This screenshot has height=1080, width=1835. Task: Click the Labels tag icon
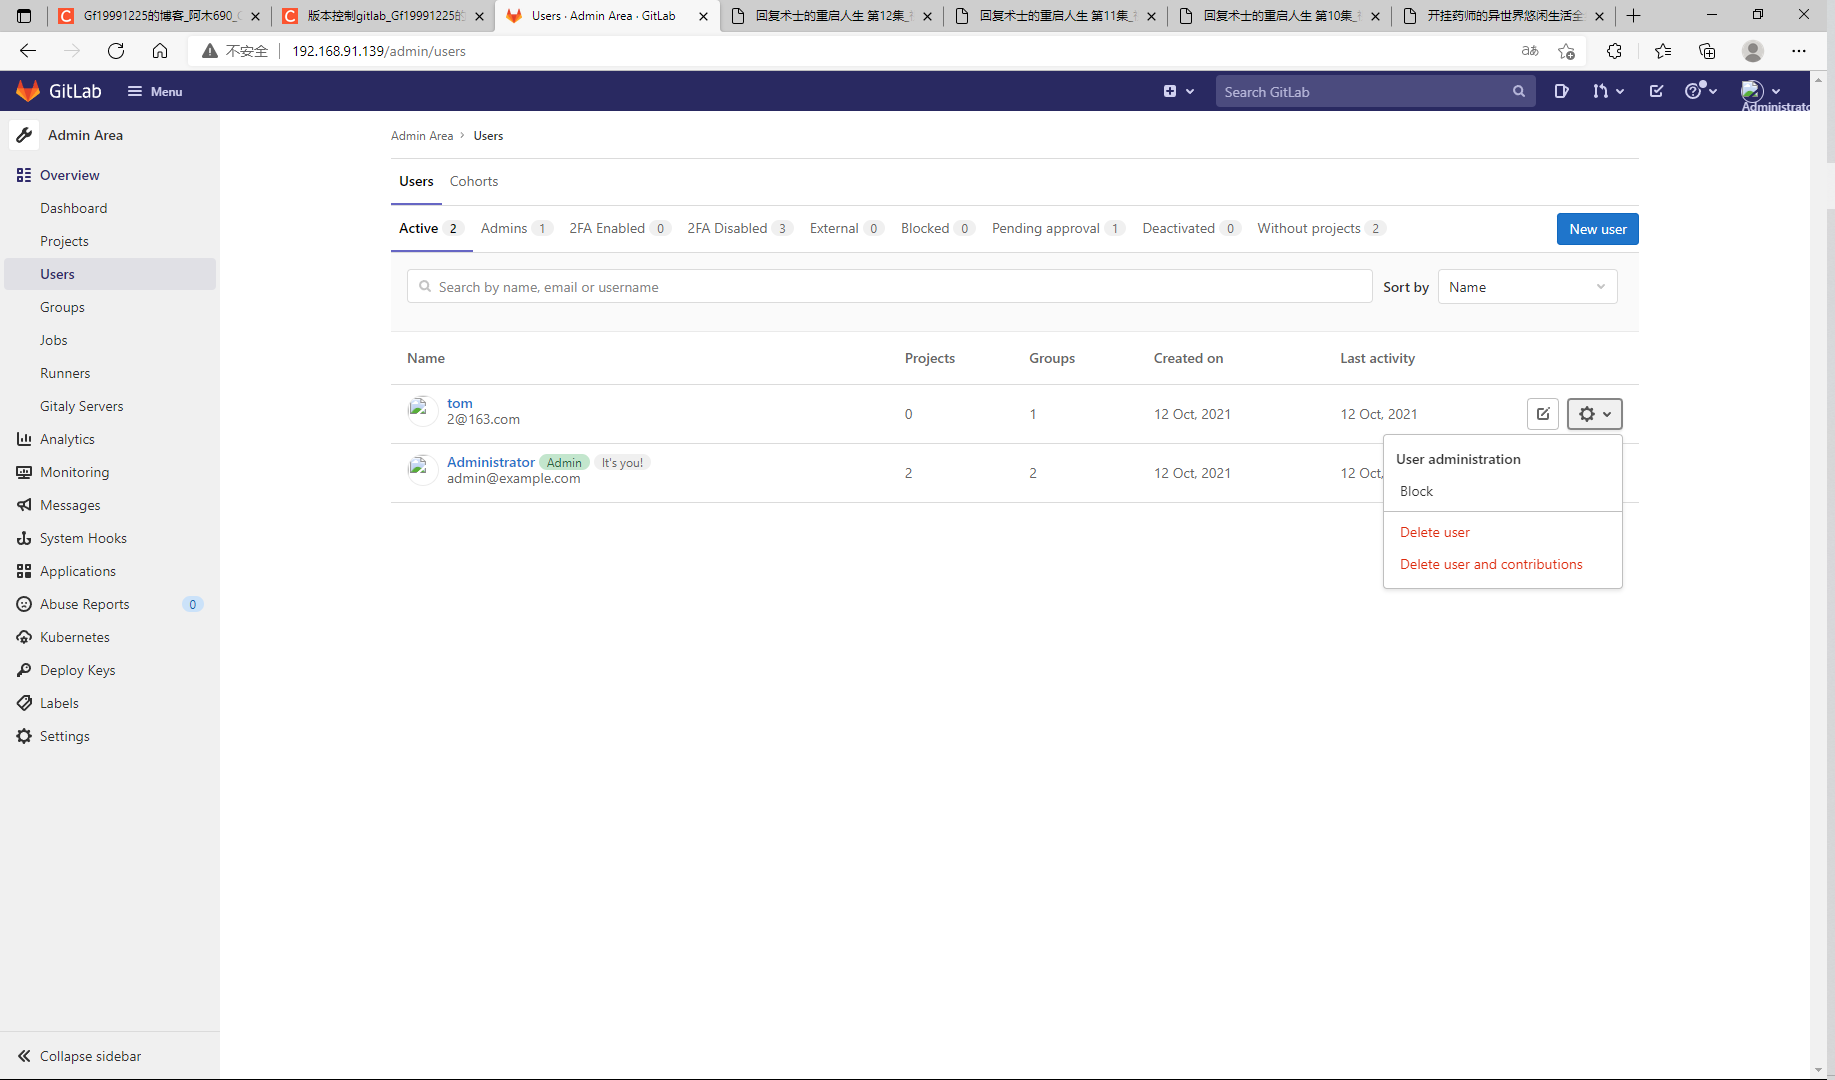pyautogui.click(x=24, y=703)
